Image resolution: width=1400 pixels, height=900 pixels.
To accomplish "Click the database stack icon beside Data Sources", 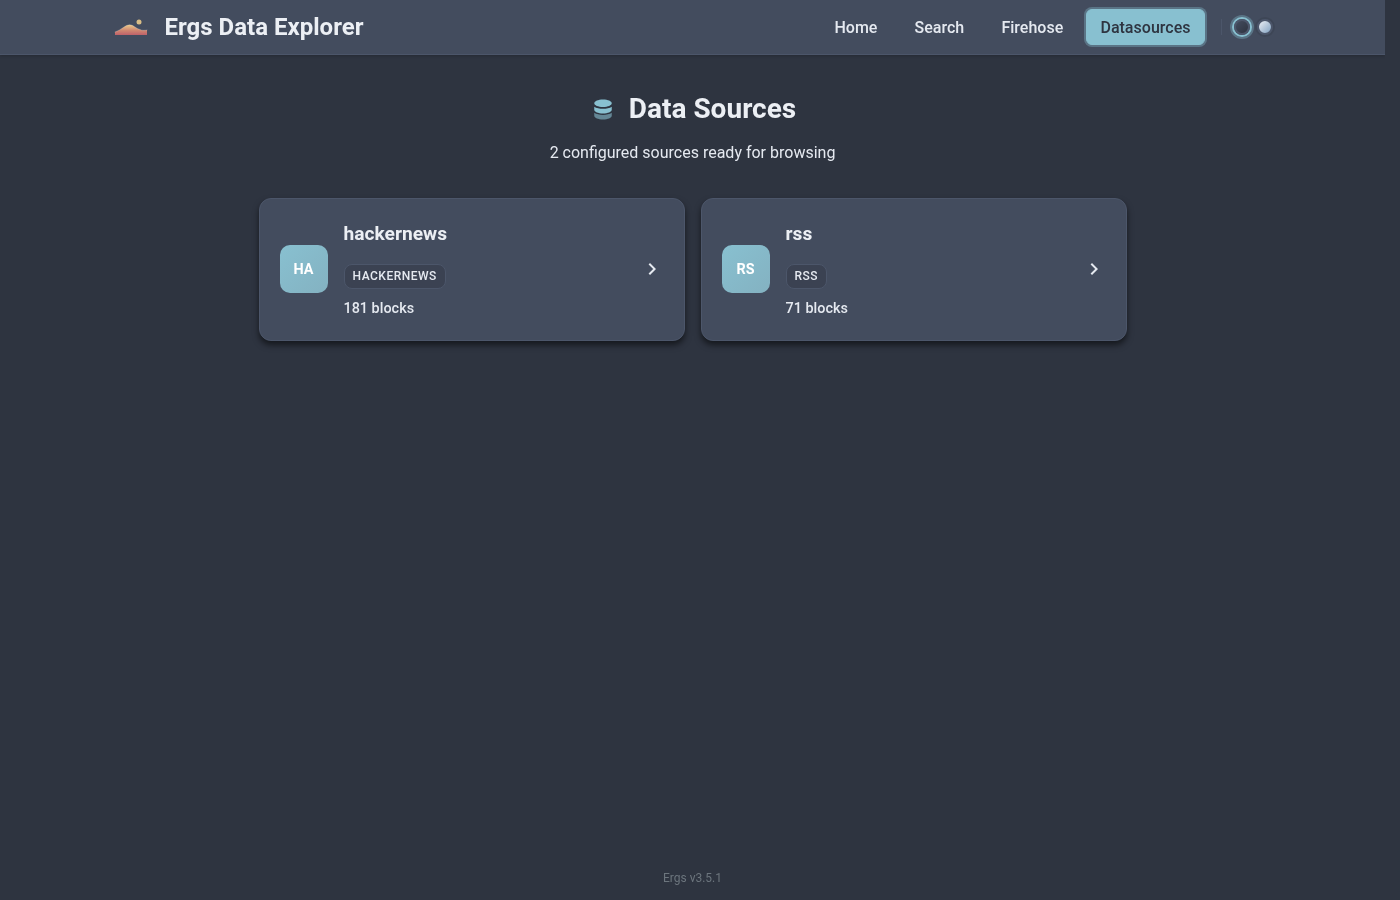I will pos(603,109).
